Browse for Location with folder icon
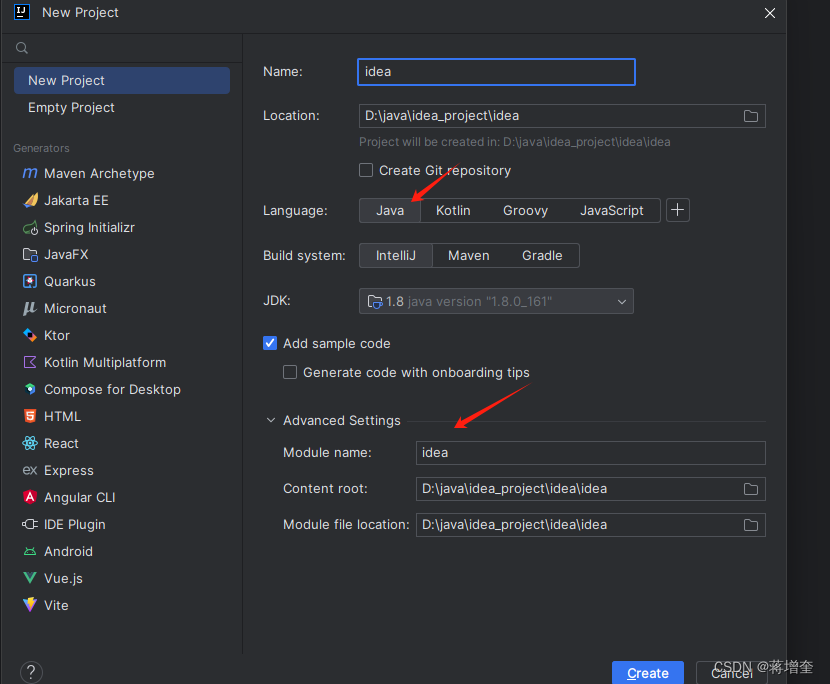Image resolution: width=830 pixels, height=684 pixels. [751, 116]
